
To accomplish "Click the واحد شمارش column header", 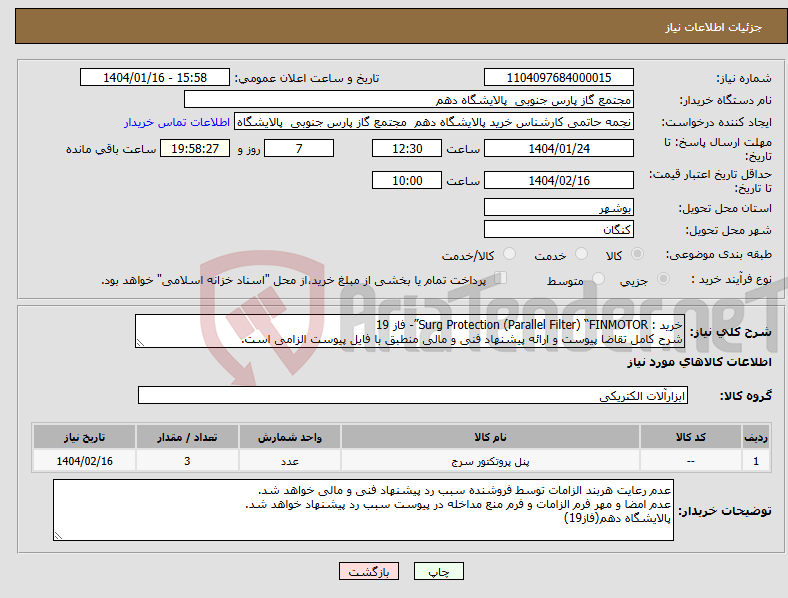I will pyautogui.click(x=290, y=437).
